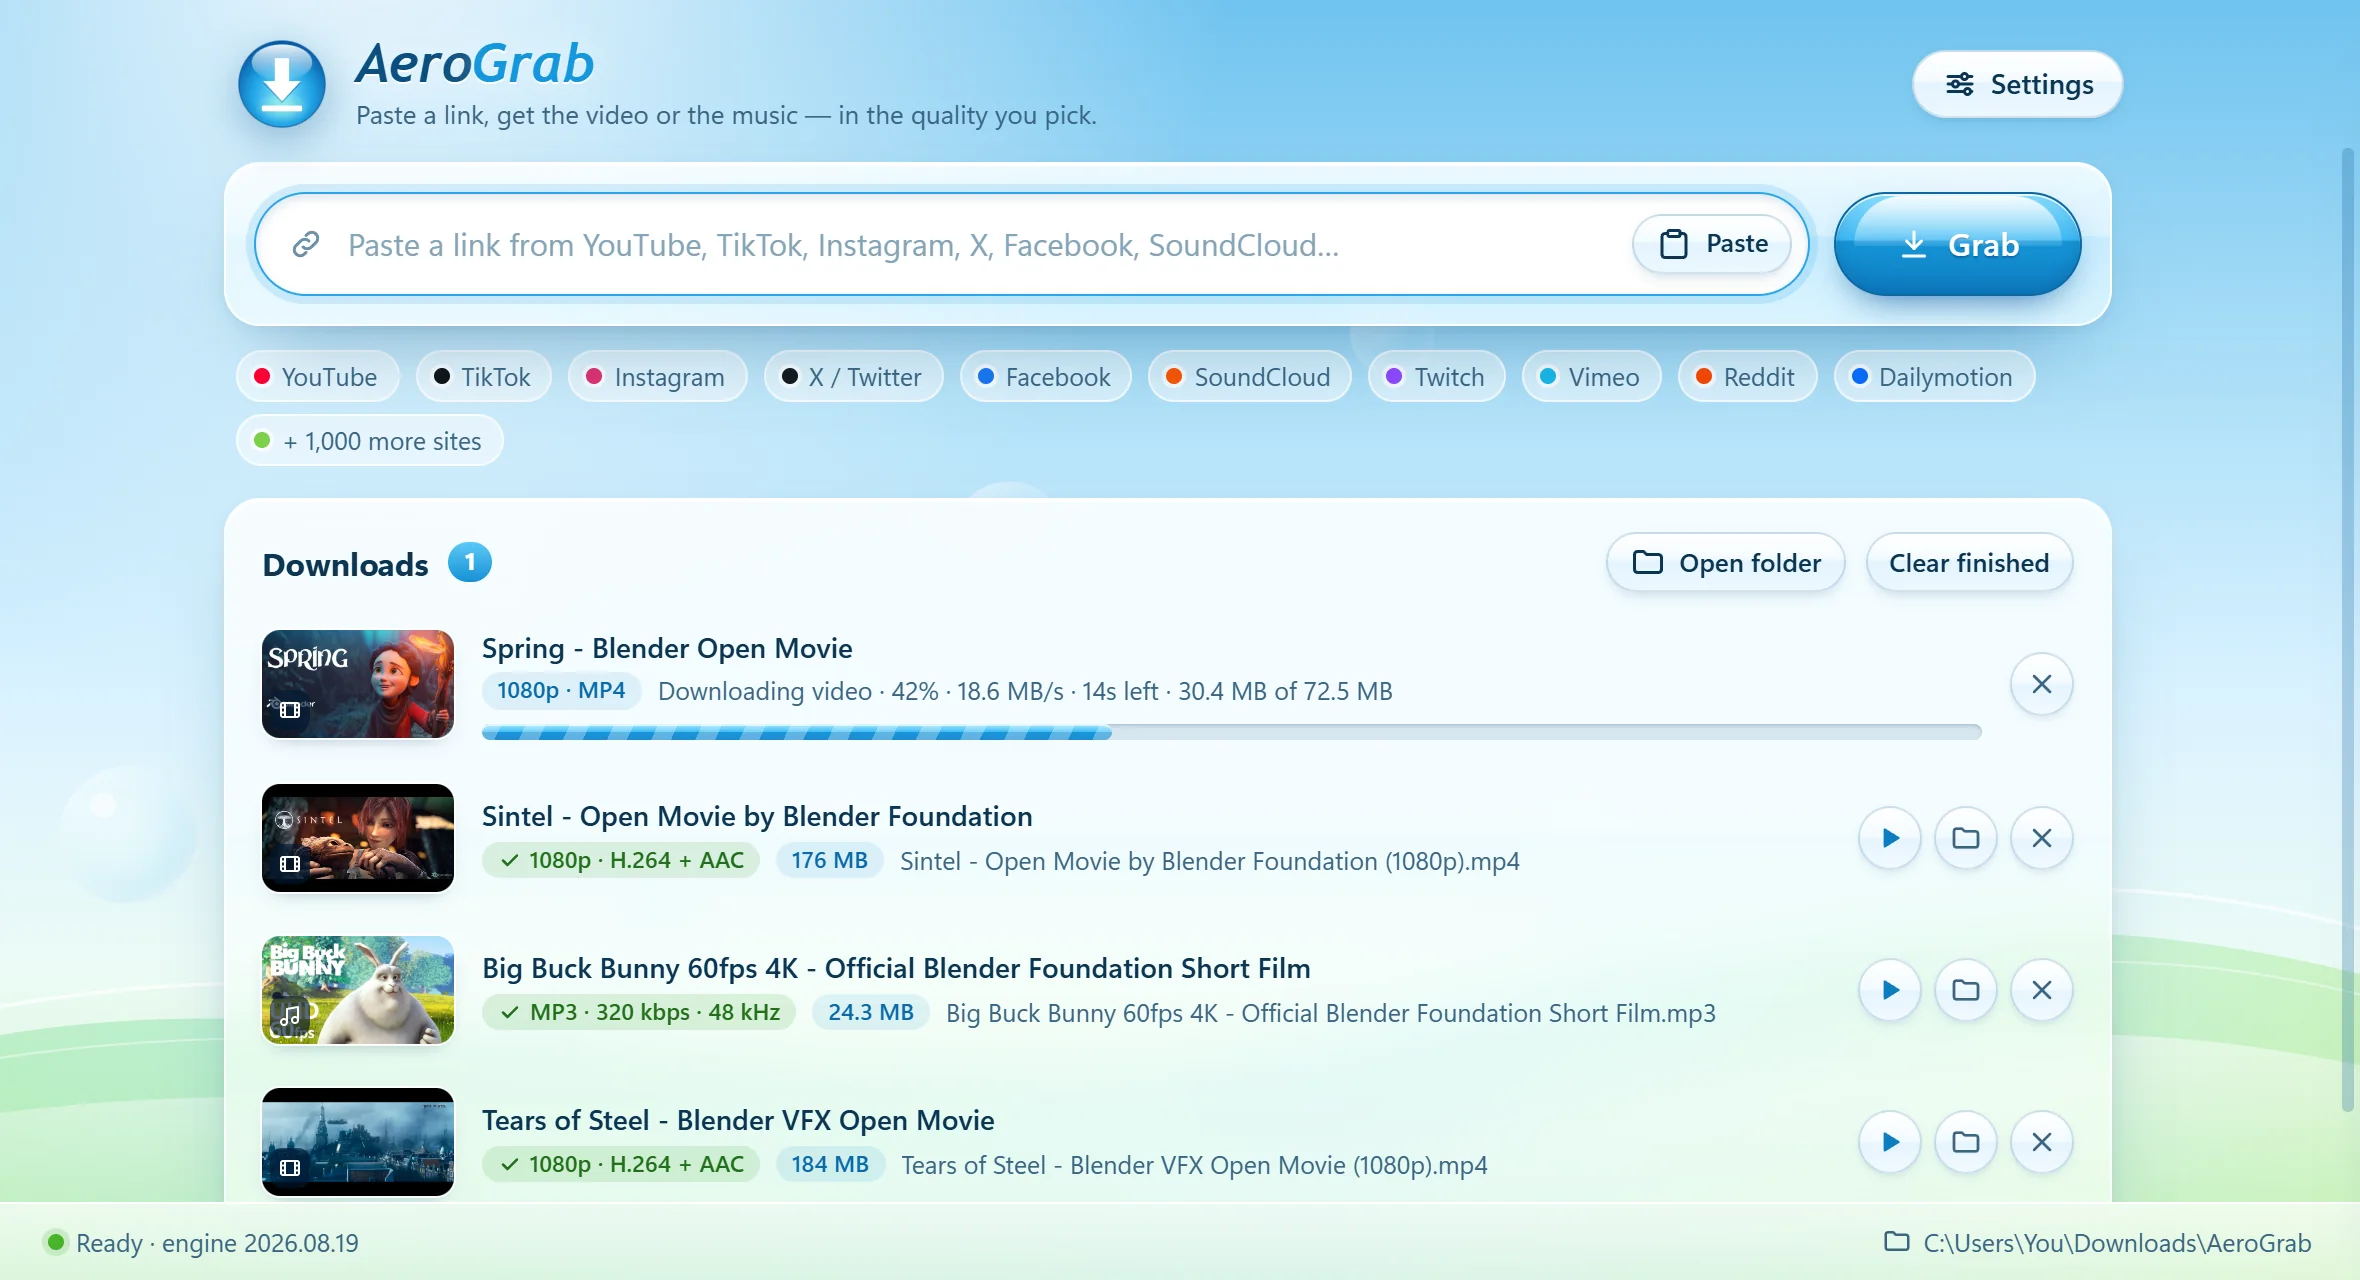Click the AeroGrab download logo icon
This screenshot has height=1280, width=2360.
282,84
